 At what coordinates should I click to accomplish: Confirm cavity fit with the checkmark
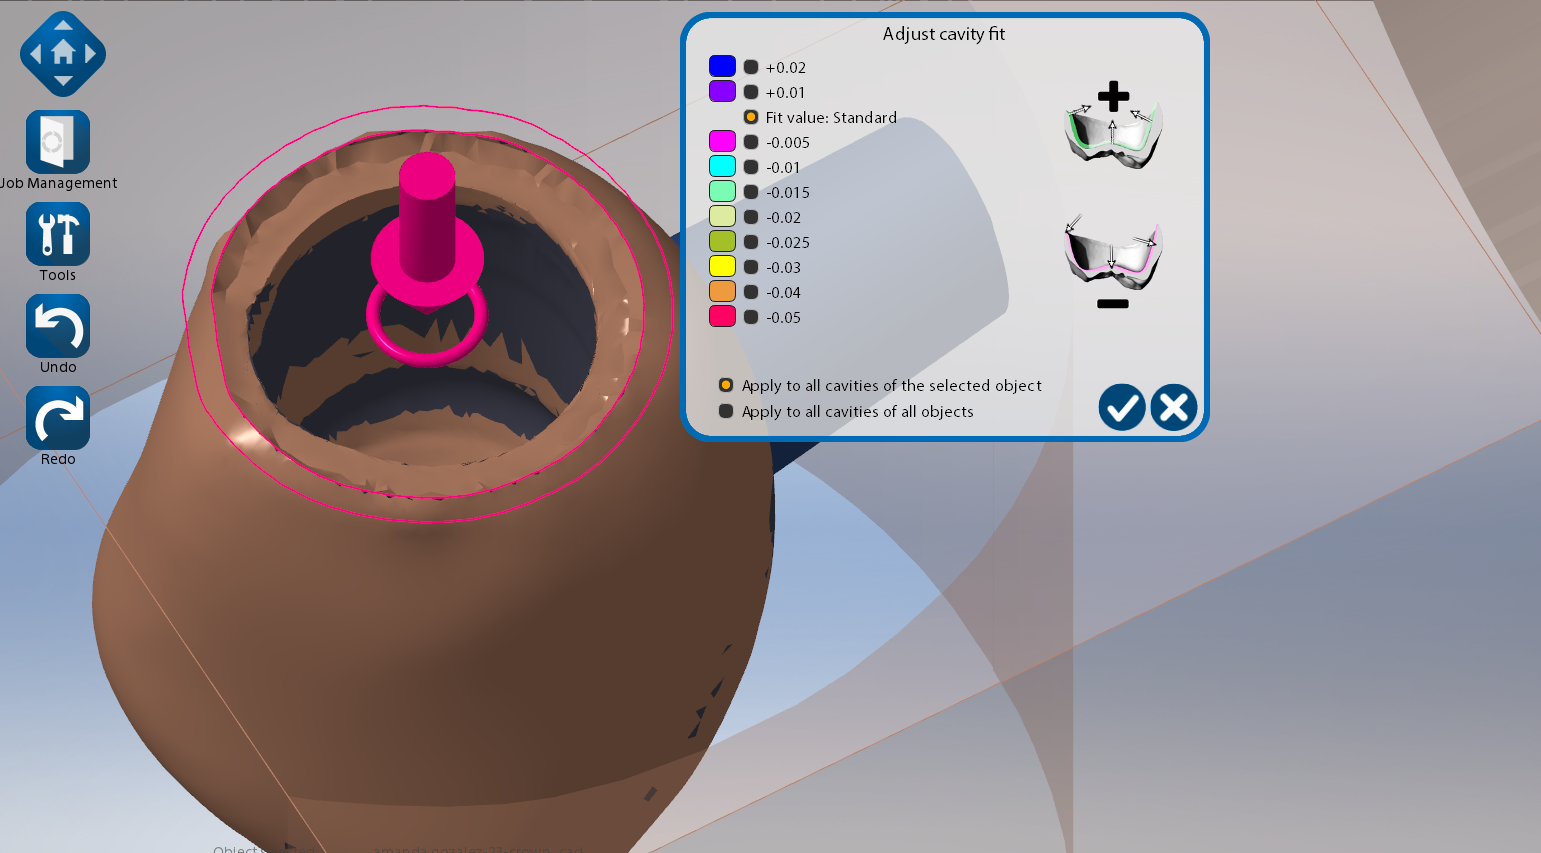click(x=1122, y=408)
